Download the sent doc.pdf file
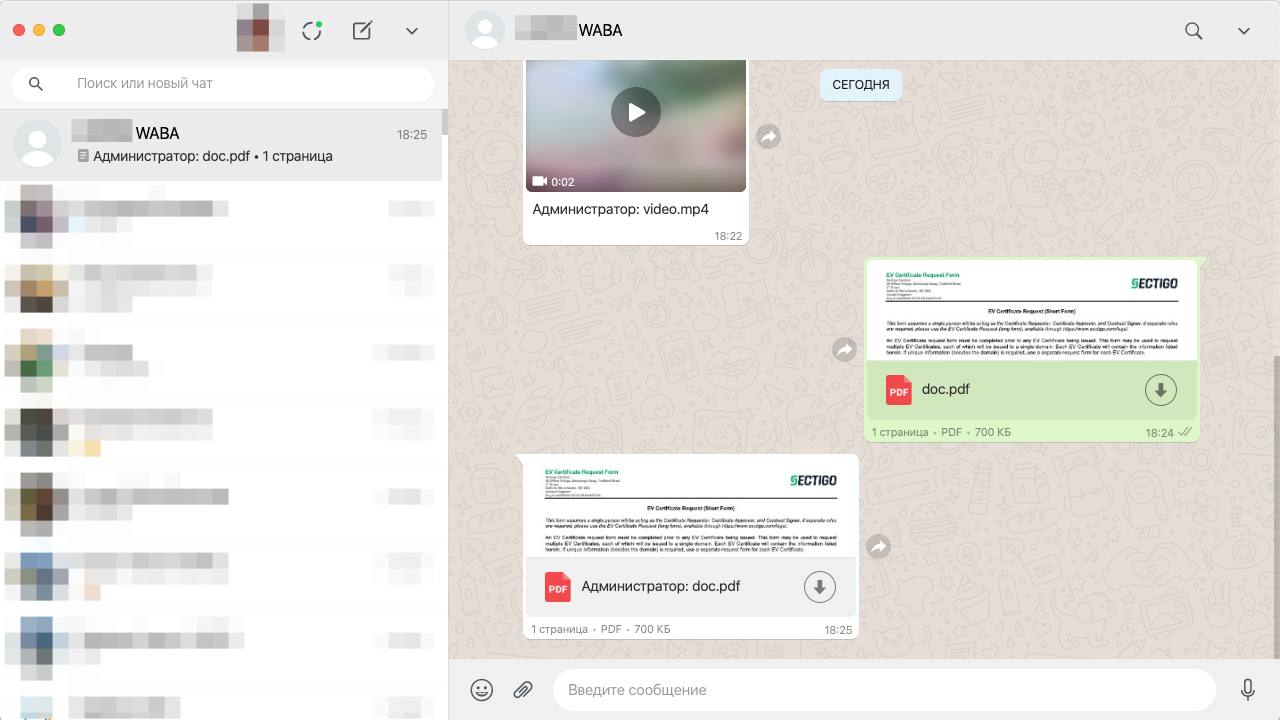 1160,390
